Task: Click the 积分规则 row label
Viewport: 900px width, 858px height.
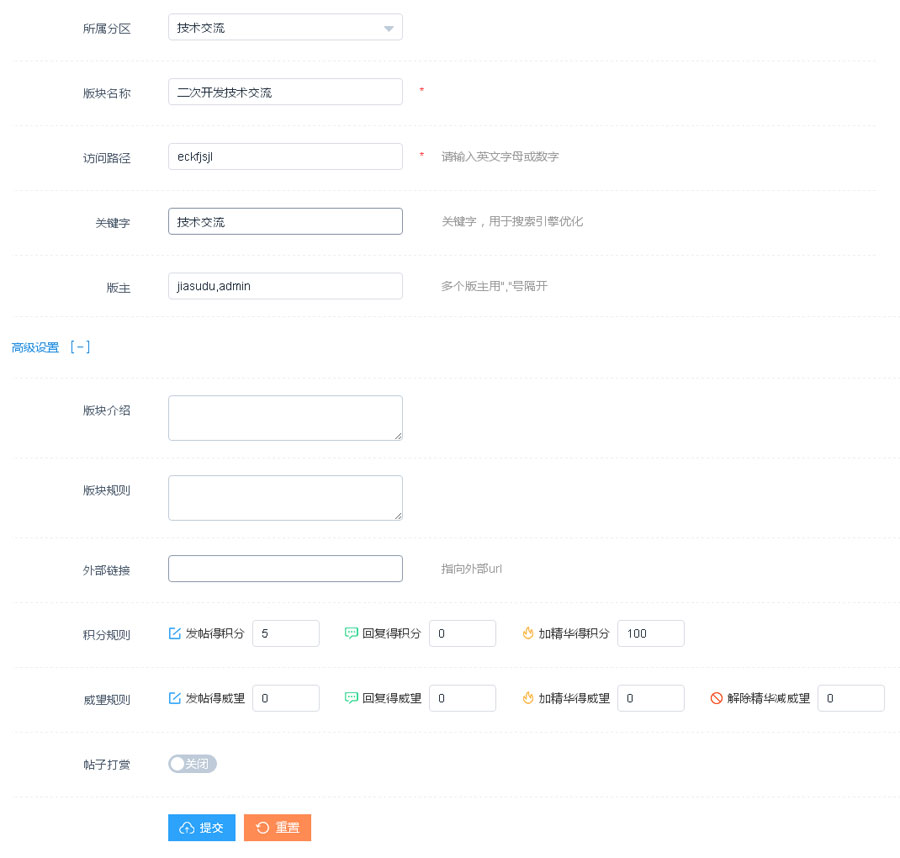Action: pos(107,635)
